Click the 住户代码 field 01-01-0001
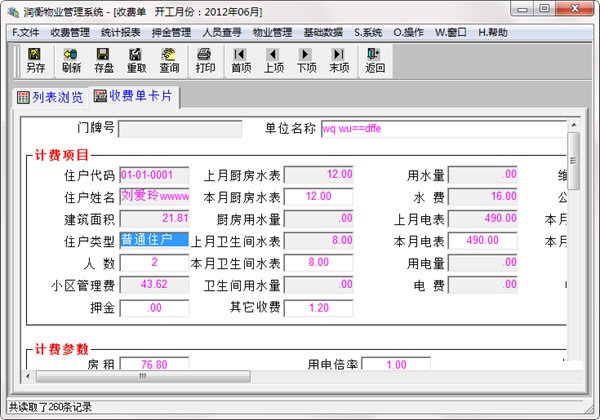The height and width of the screenshot is (420, 600). pos(154,175)
